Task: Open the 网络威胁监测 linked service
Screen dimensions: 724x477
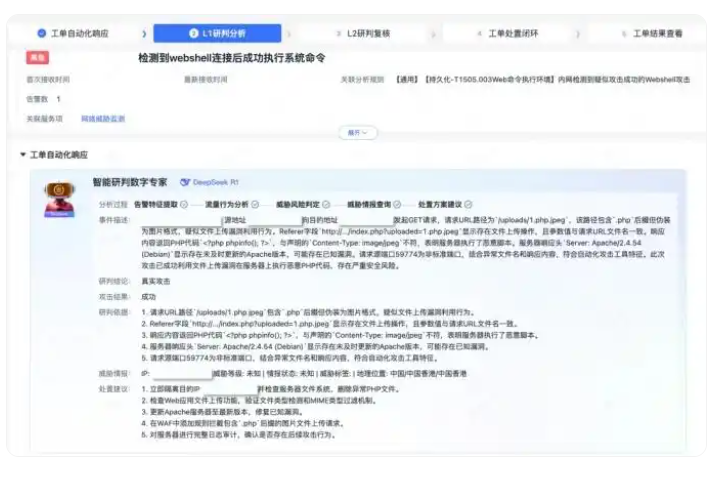Action: (103, 119)
